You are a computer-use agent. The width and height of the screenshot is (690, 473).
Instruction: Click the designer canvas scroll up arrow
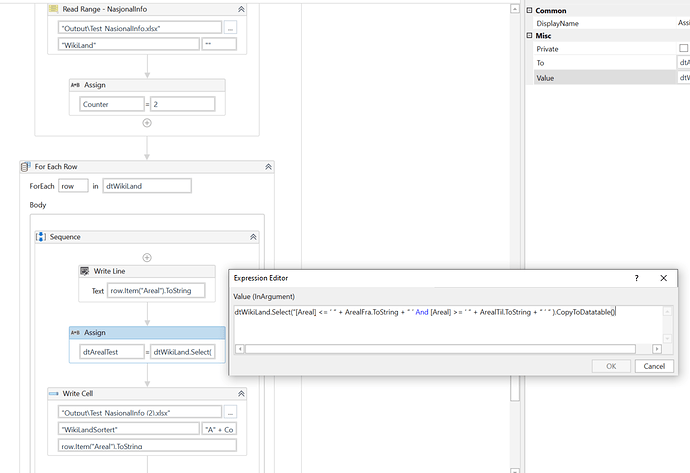coord(514,9)
